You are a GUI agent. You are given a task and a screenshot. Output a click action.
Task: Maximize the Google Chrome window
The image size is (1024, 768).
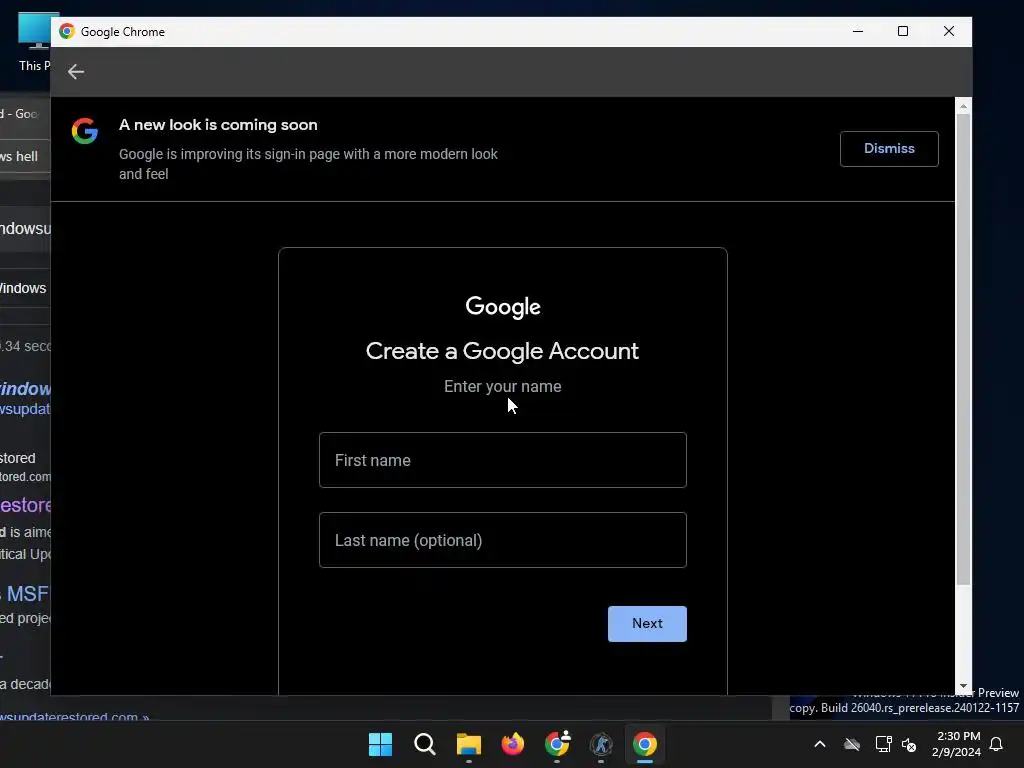903,31
